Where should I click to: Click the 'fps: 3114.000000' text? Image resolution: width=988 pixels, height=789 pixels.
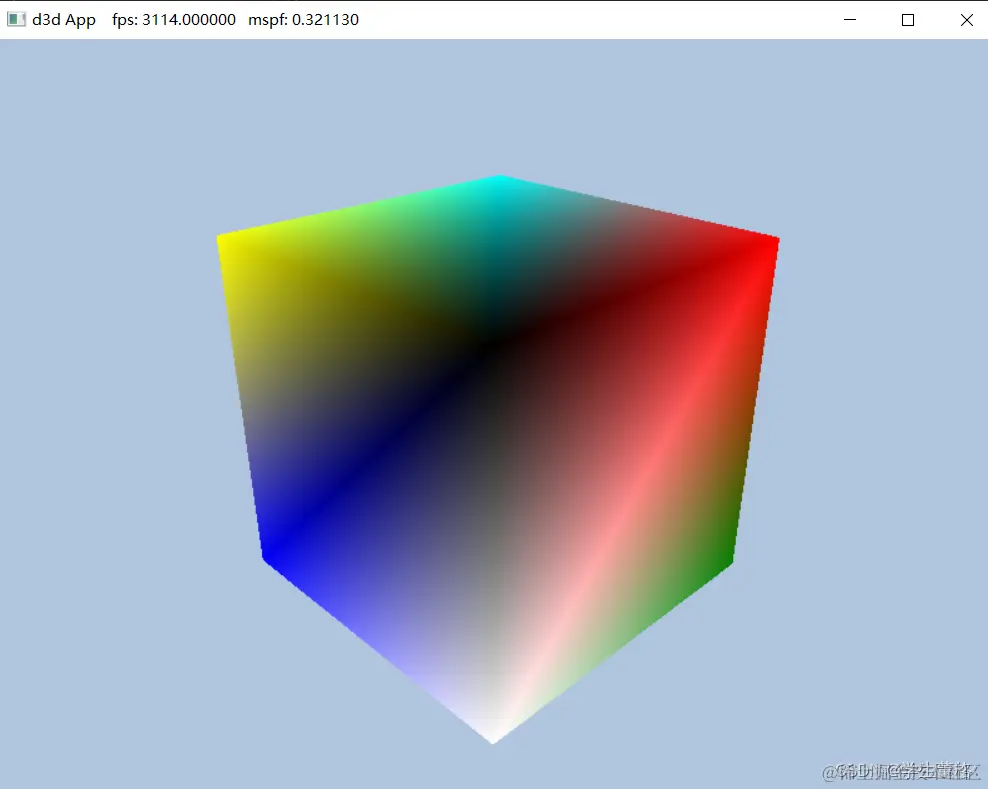(x=174, y=20)
